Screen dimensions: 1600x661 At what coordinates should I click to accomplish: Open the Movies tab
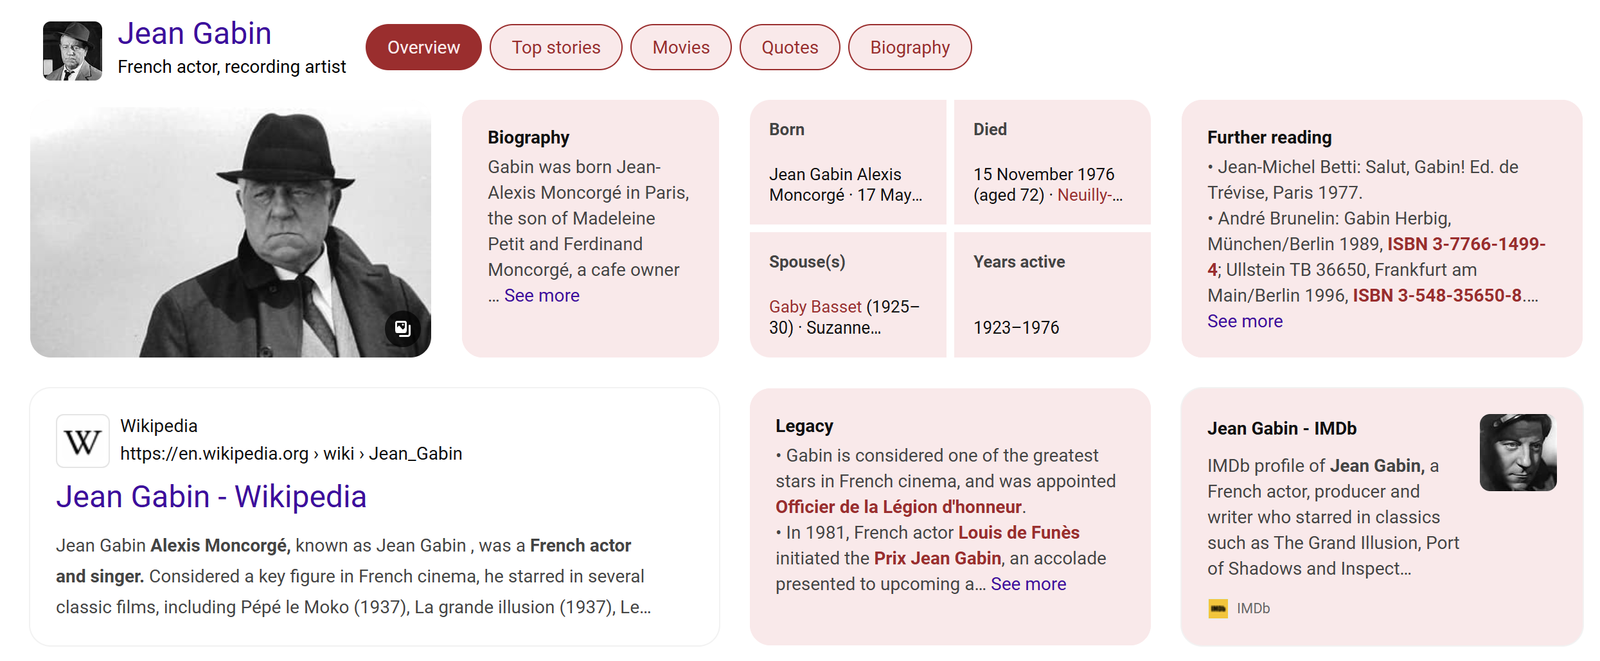(681, 47)
